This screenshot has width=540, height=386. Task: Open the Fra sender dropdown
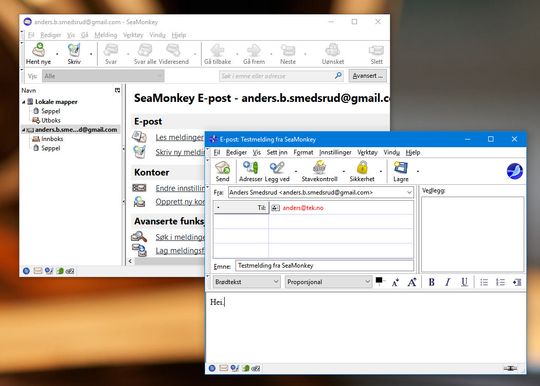(x=321, y=192)
